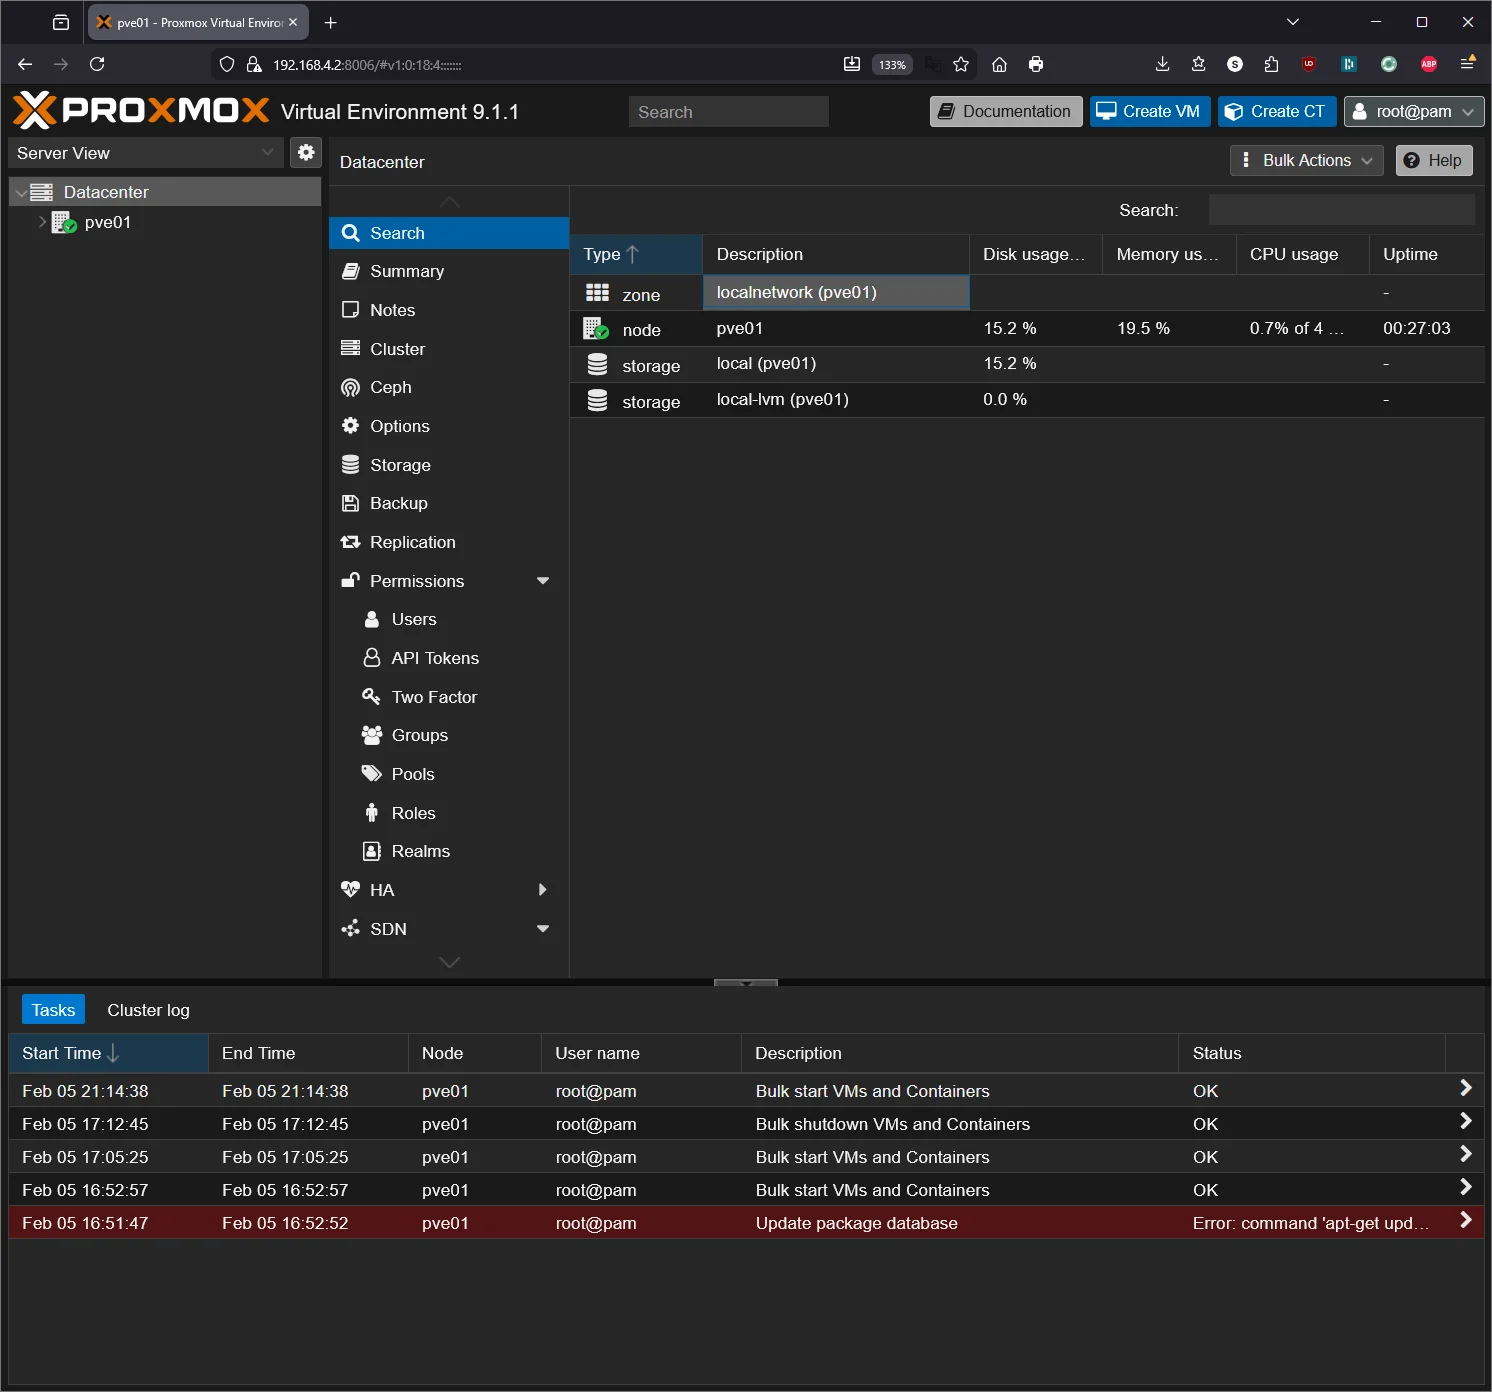Open the server view settings gear
Image resolution: width=1492 pixels, height=1392 pixels.
(x=306, y=152)
